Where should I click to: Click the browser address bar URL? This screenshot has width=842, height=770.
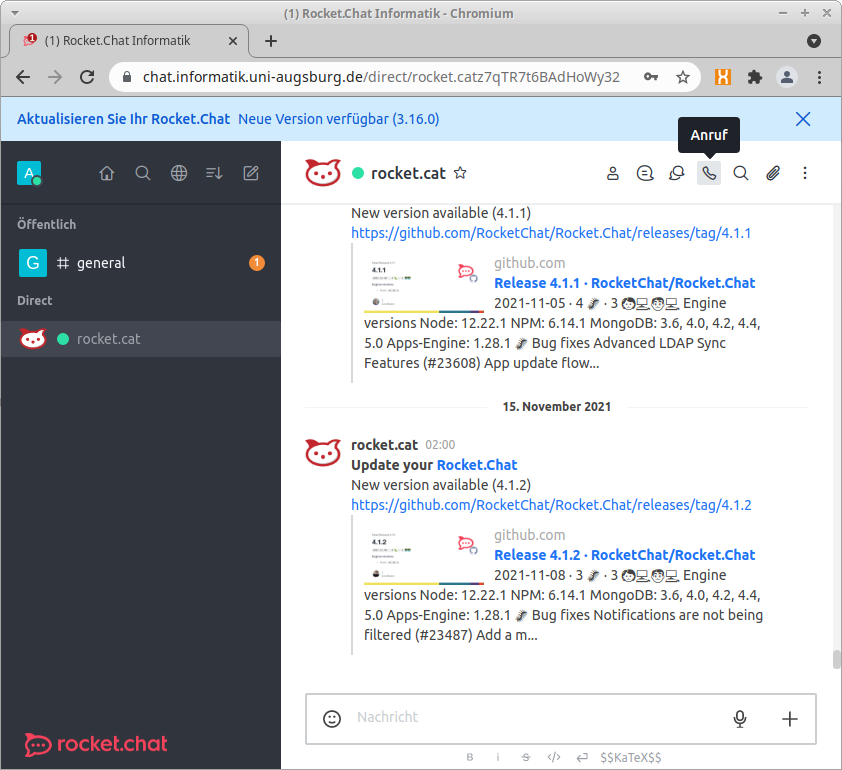[381, 77]
